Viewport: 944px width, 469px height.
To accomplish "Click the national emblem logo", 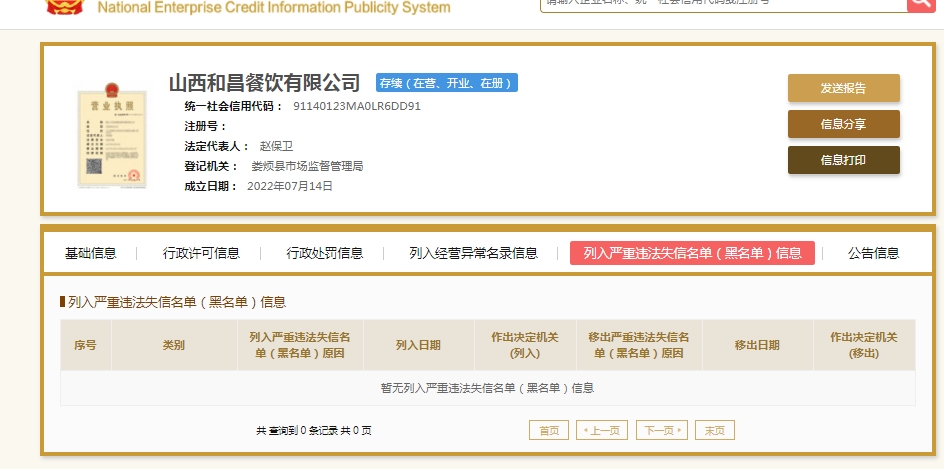I will point(65,6).
